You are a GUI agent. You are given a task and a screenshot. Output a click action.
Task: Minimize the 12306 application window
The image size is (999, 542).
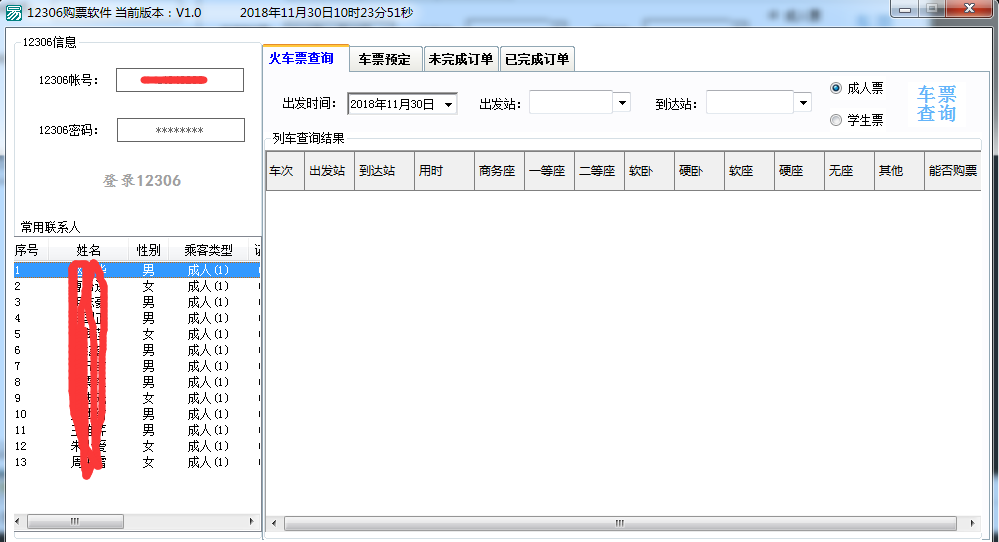click(905, 9)
